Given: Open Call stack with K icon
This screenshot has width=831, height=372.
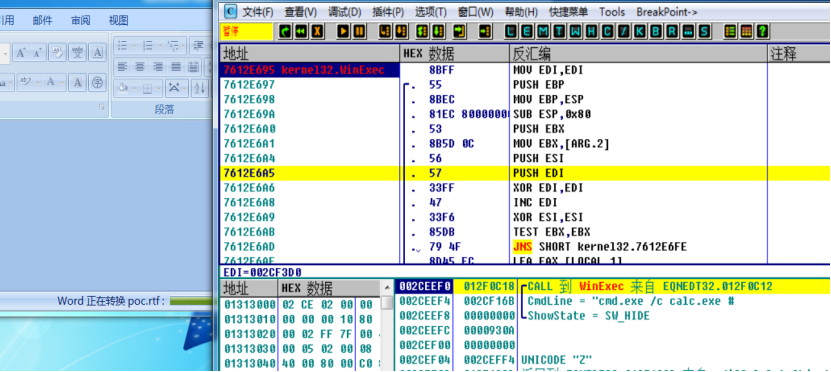Looking at the screenshot, I should point(640,32).
